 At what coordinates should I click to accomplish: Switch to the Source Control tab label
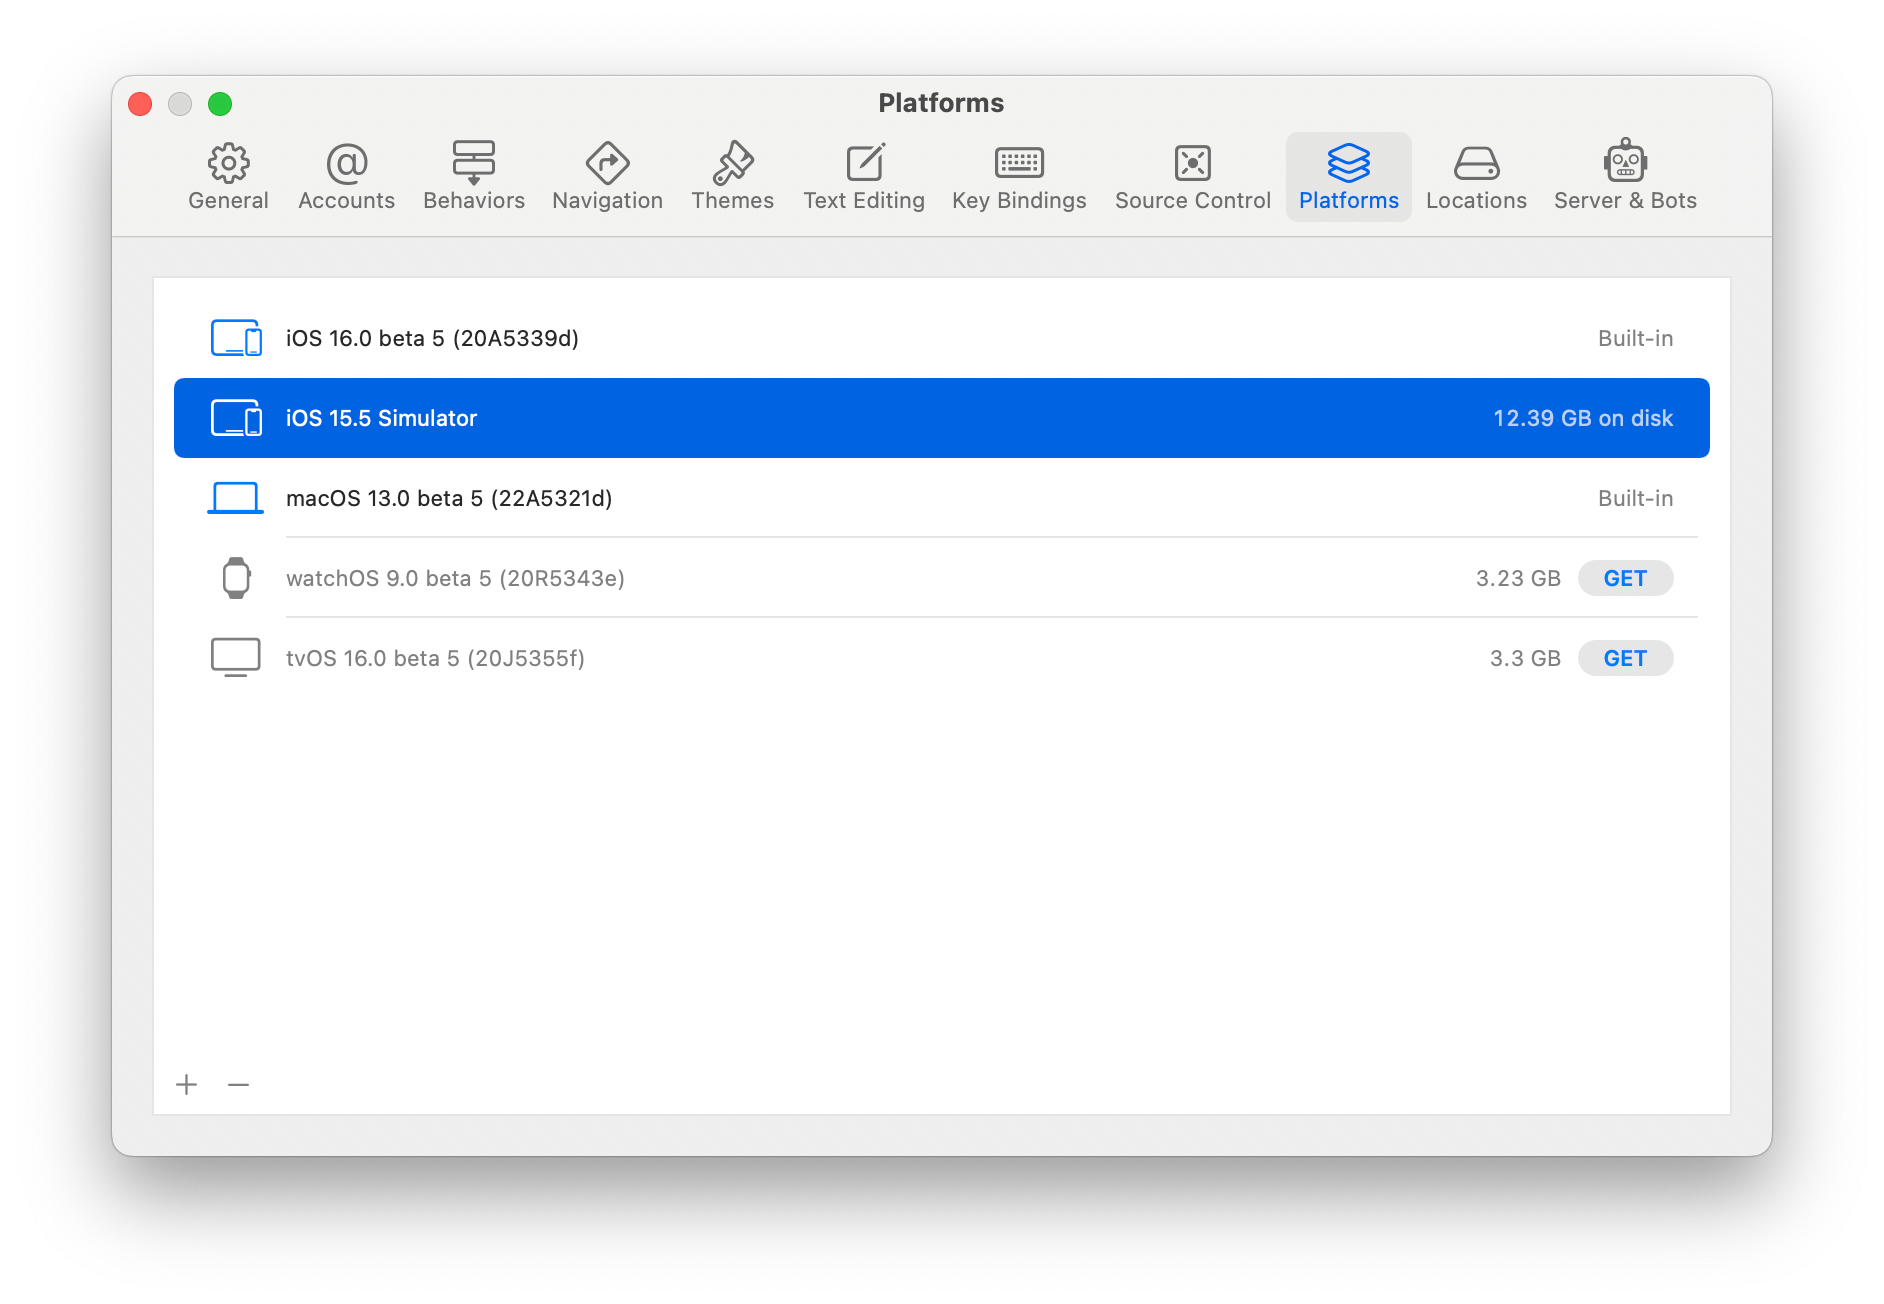coord(1193,201)
